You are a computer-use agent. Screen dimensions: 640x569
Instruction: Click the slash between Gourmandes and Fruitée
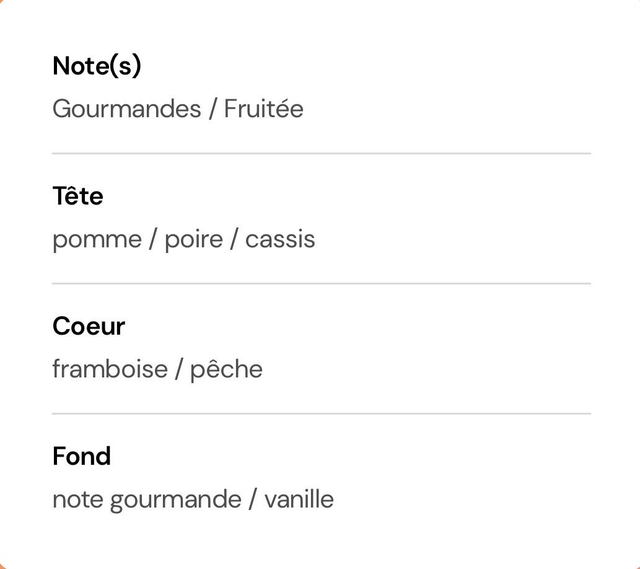[x=212, y=109]
